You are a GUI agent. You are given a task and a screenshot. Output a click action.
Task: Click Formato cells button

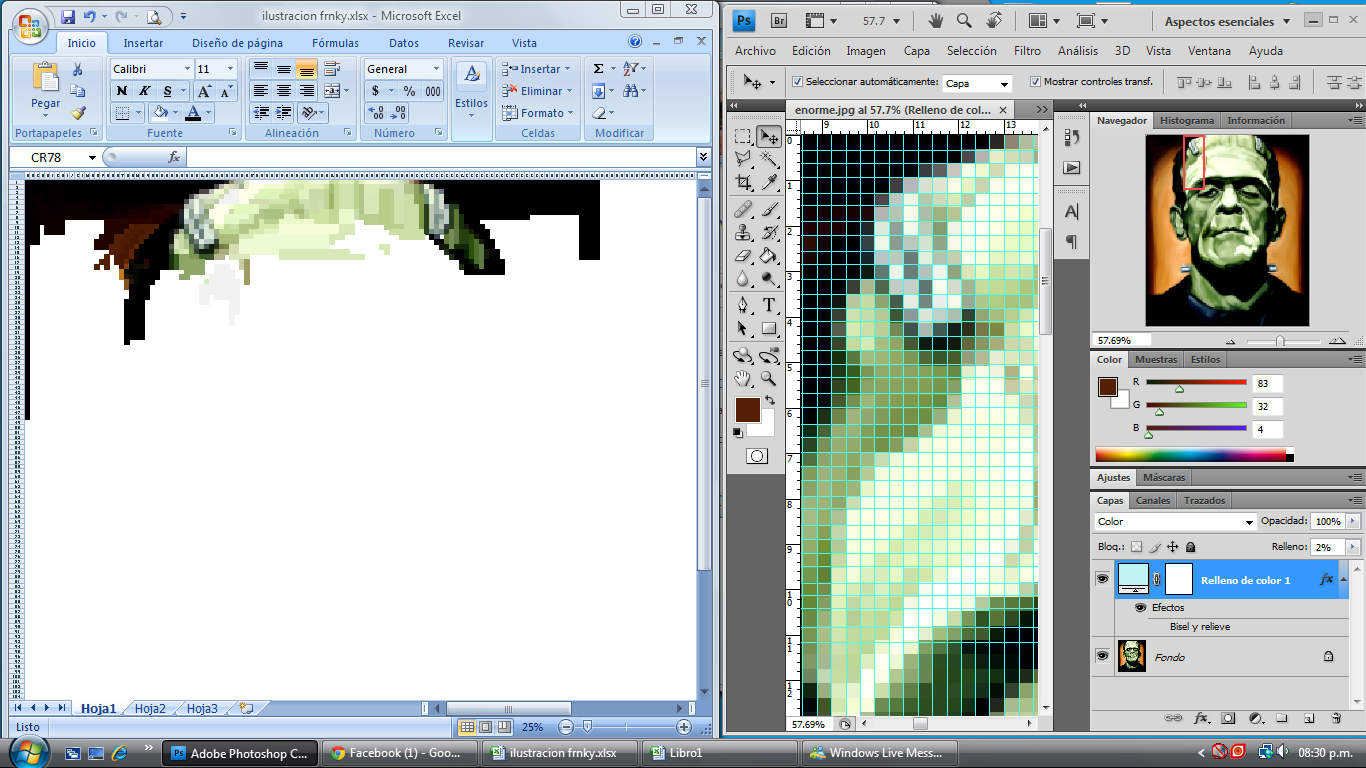point(538,113)
